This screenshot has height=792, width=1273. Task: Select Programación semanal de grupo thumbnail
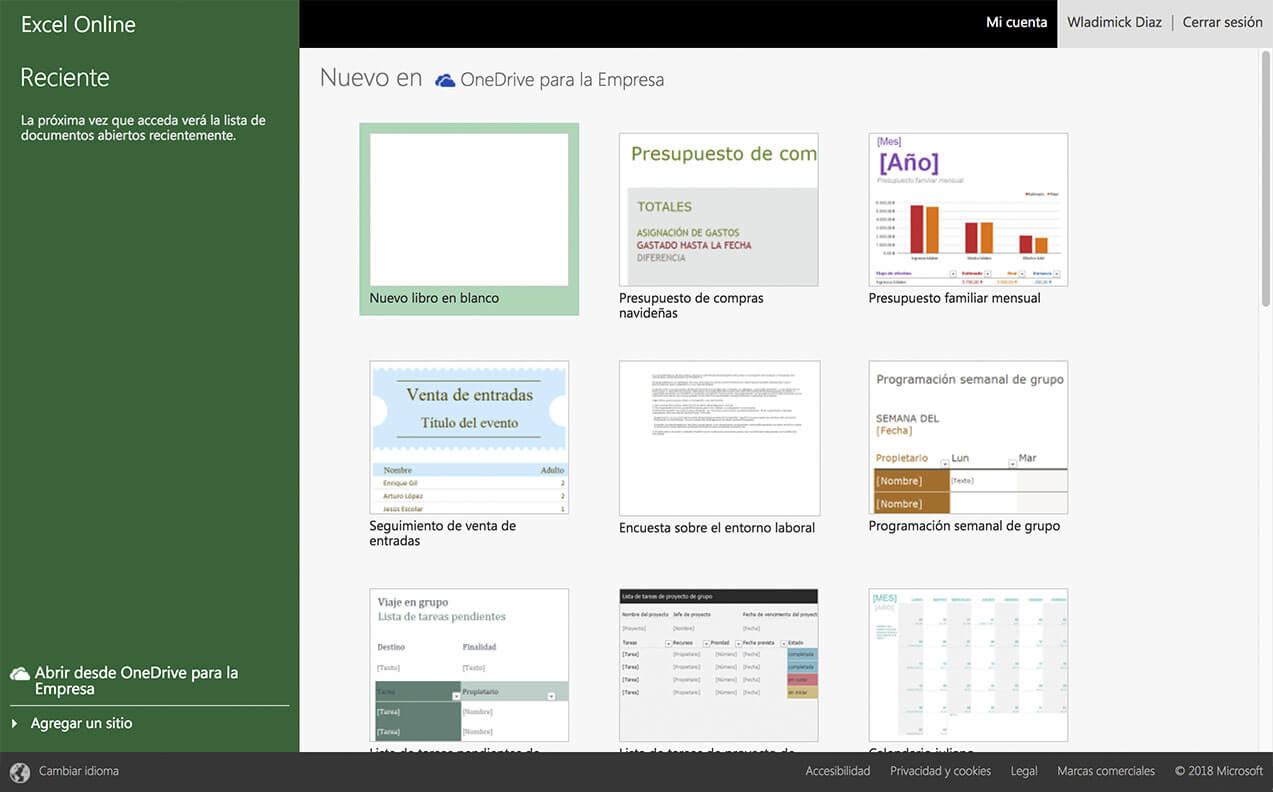tap(968, 438)
